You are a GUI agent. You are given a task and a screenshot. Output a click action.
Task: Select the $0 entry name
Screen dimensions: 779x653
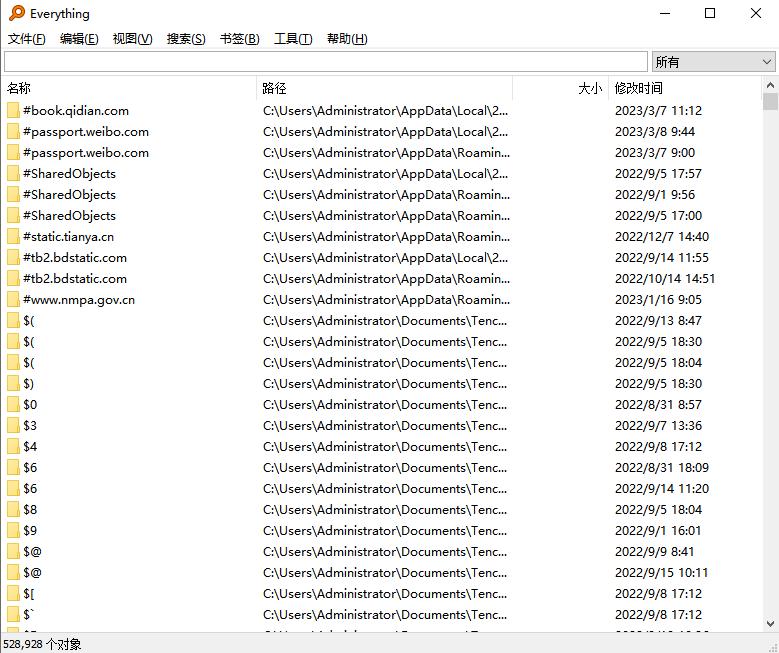tap(30, 405)
